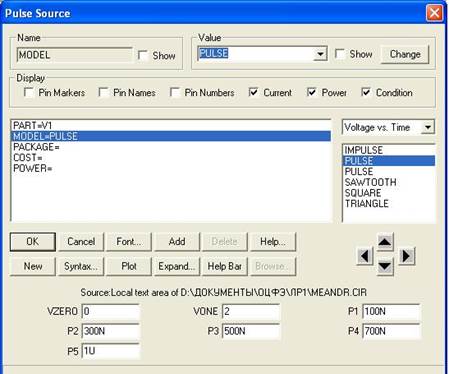Click the Help... button

(x=273, y=242)
